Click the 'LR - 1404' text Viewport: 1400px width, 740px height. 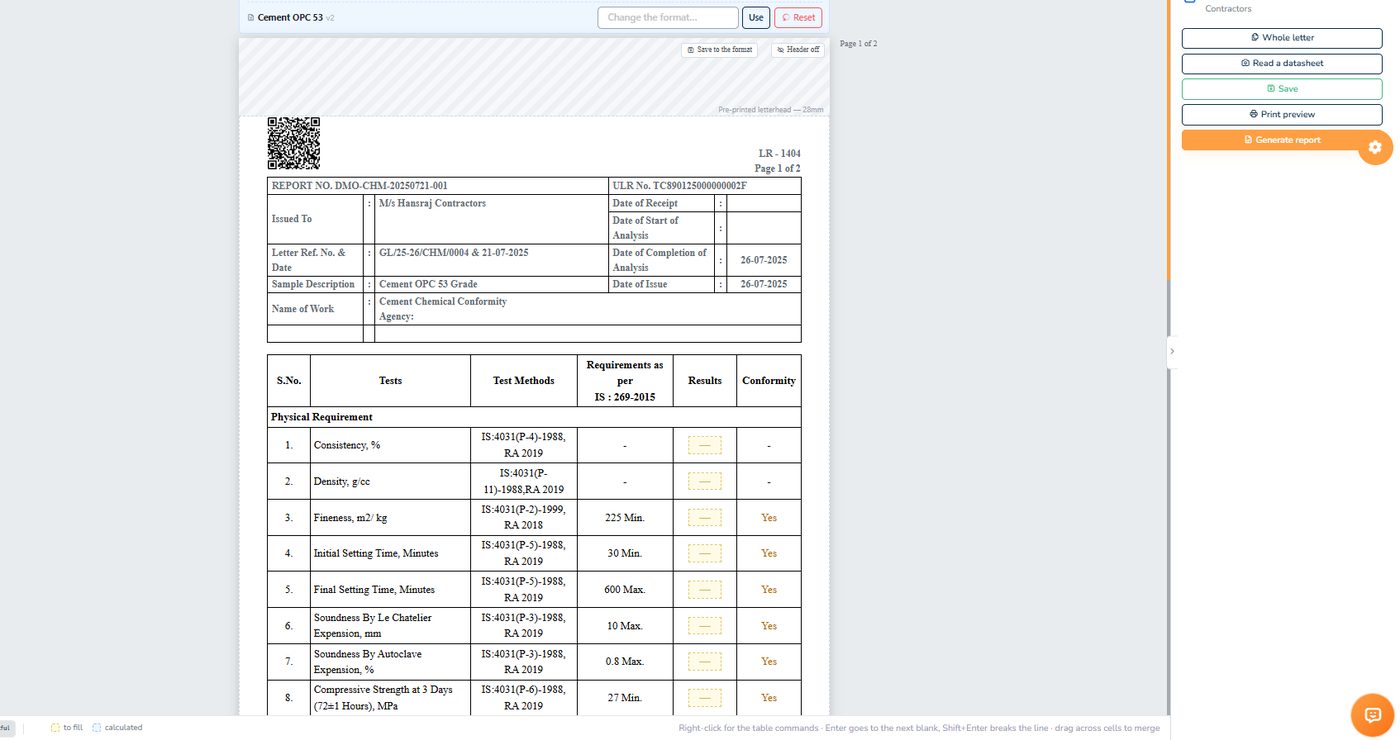(779, 153)
